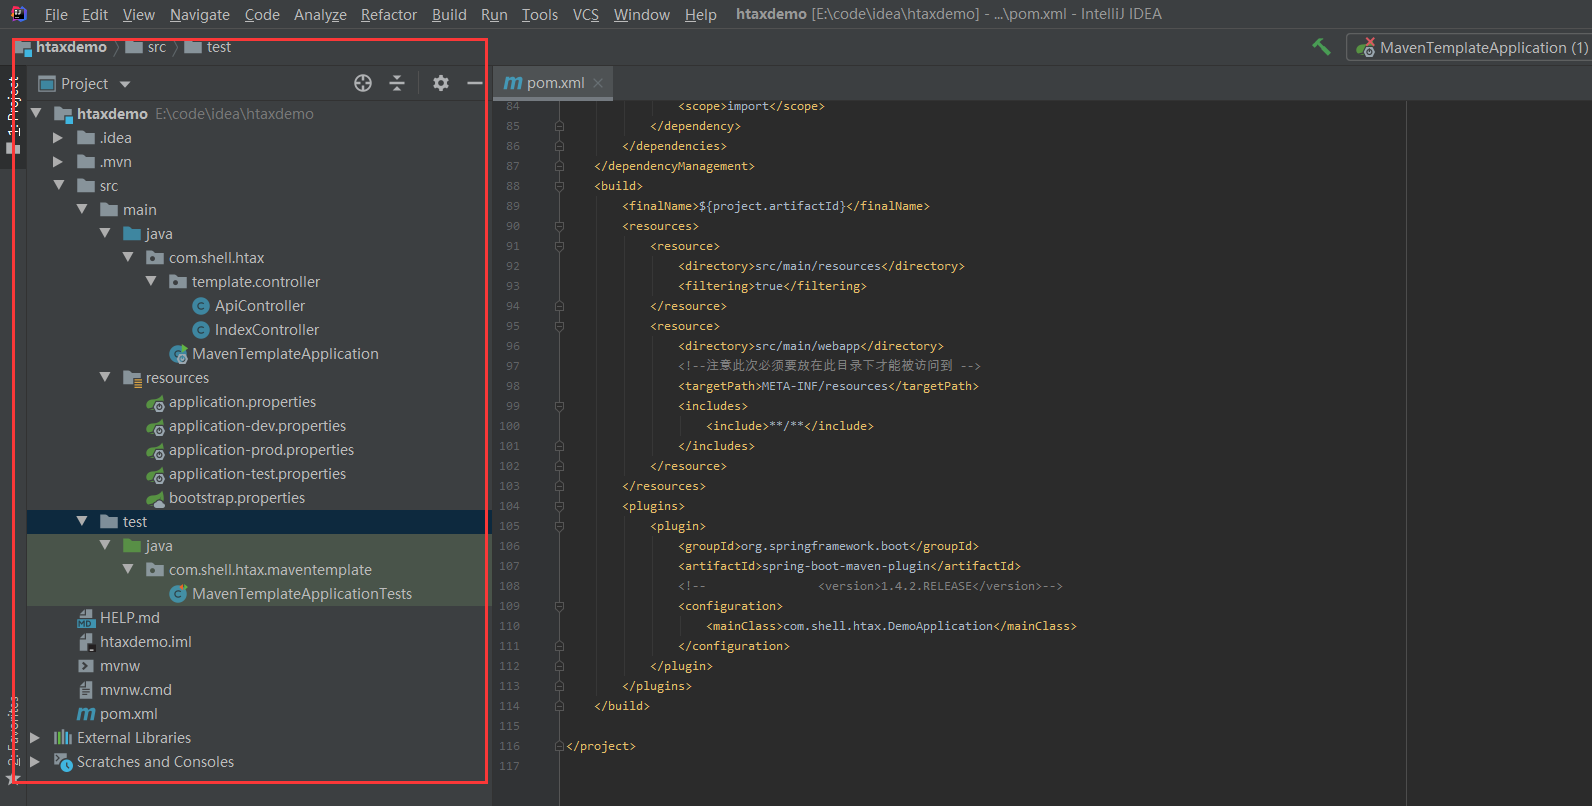Collapse the main java folder arrow
Image resolution: width=1592 pixels, height=806 pixels.
(105, 233)
